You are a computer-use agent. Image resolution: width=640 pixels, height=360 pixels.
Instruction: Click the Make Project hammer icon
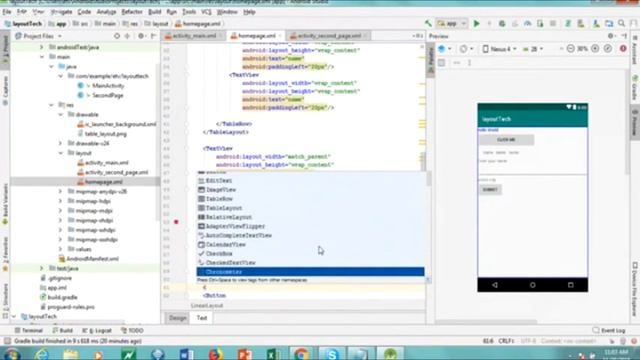[428, 24]
